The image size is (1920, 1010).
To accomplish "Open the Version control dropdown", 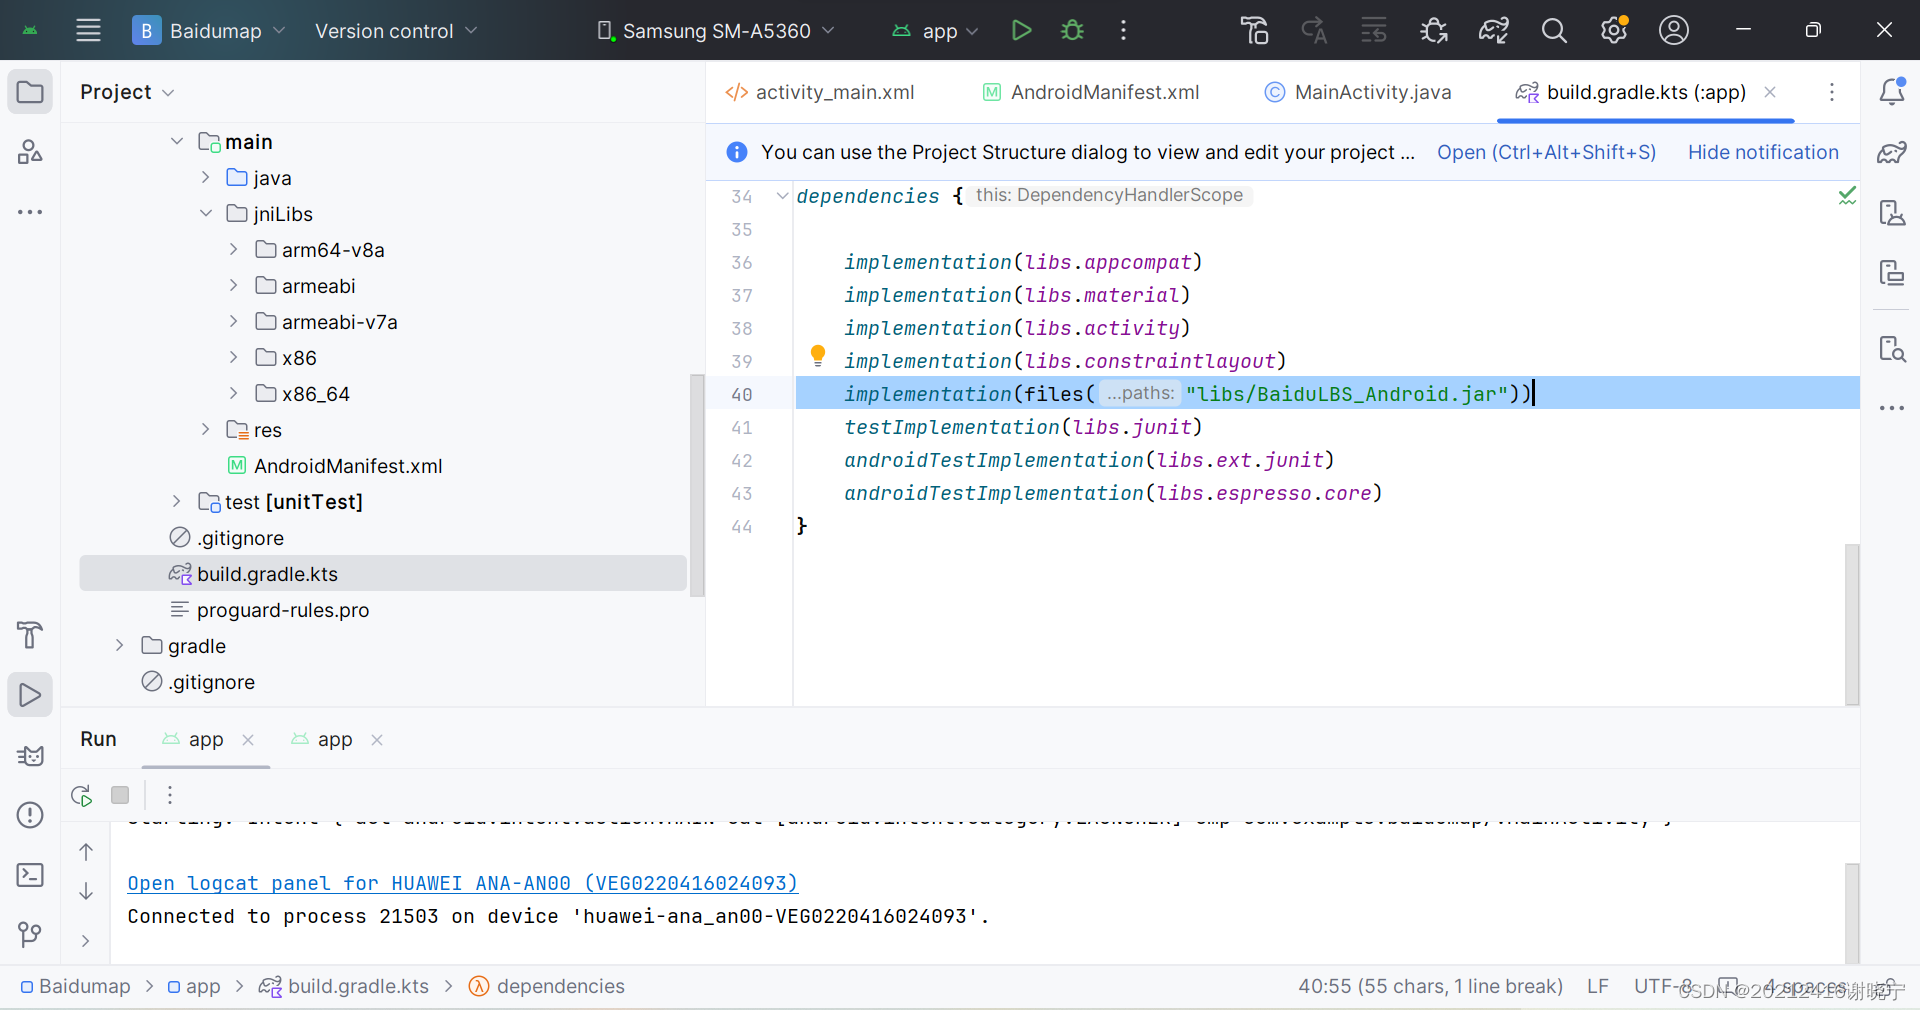I will point(396,31).
